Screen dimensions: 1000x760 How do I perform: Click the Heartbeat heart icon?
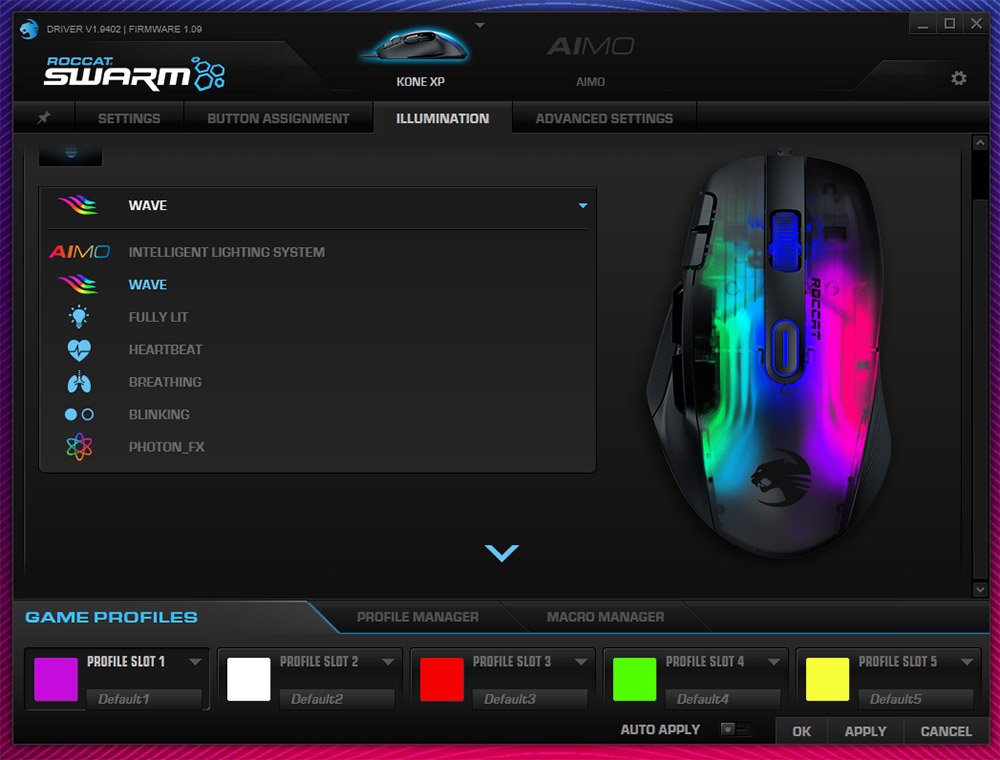click(79, 349)
